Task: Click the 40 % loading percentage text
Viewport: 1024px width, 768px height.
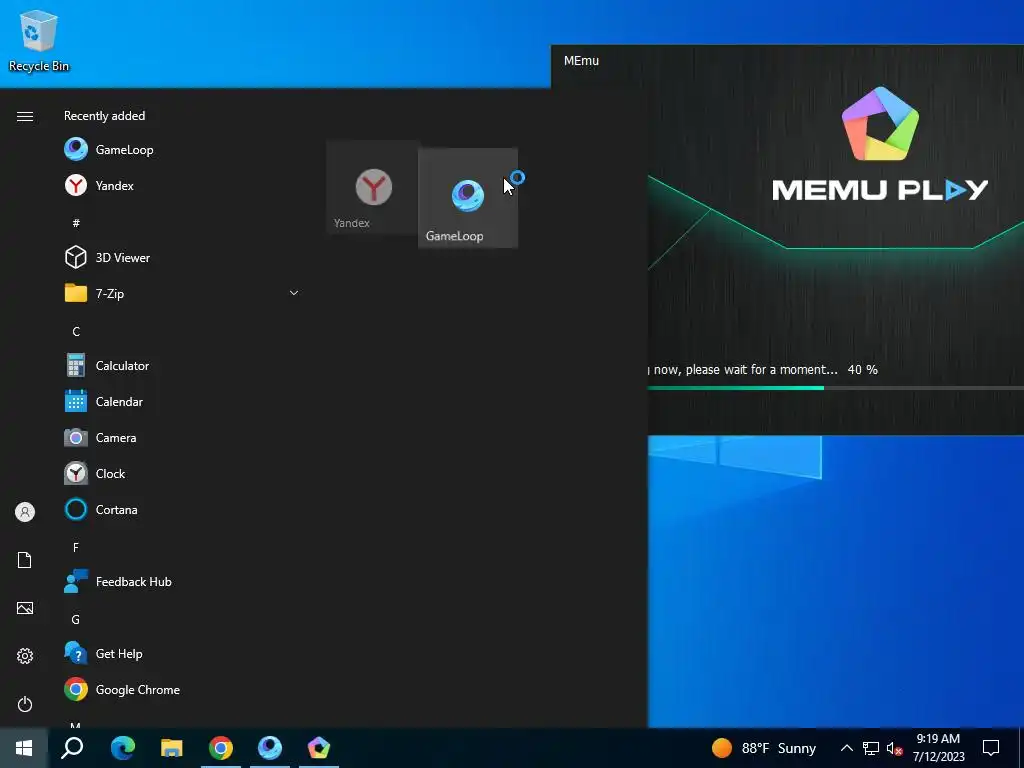Action: [x=863, y=370]
